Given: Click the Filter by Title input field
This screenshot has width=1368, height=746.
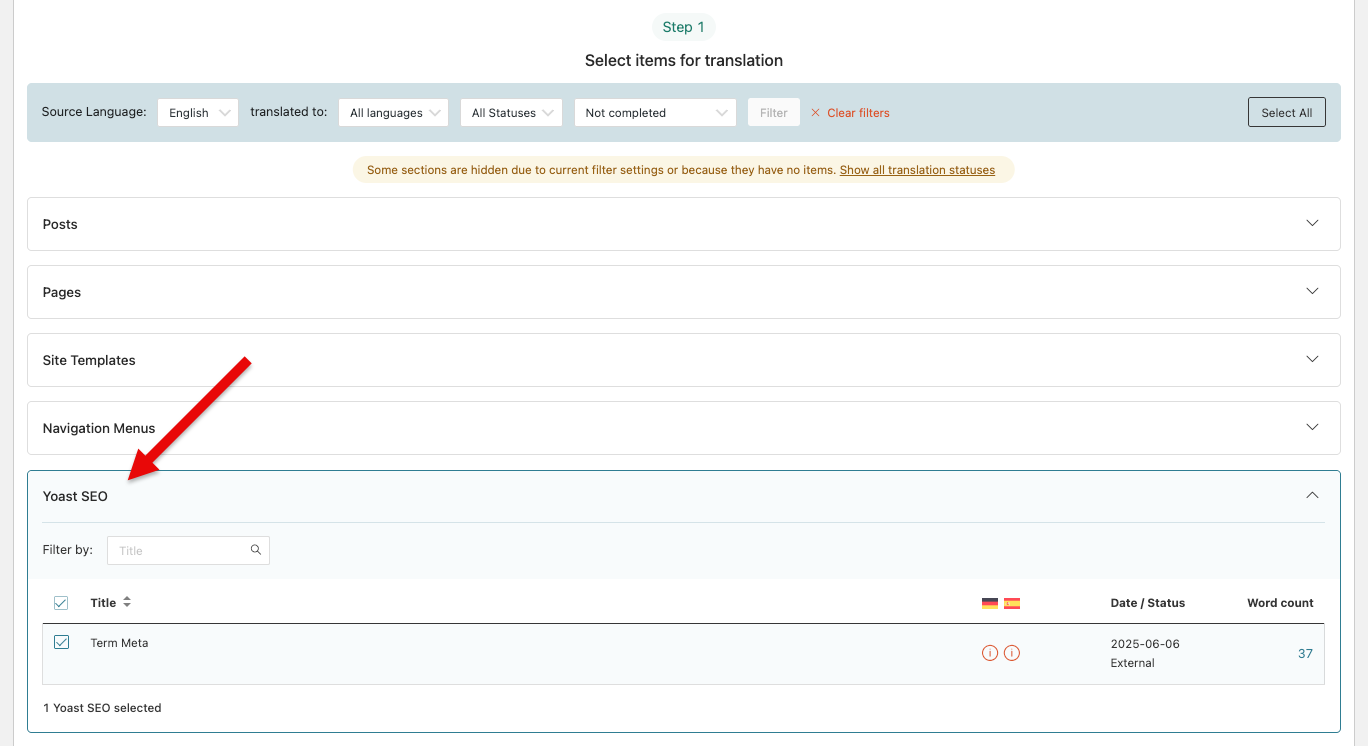Looking at the screenshot, I should point(188,550).
